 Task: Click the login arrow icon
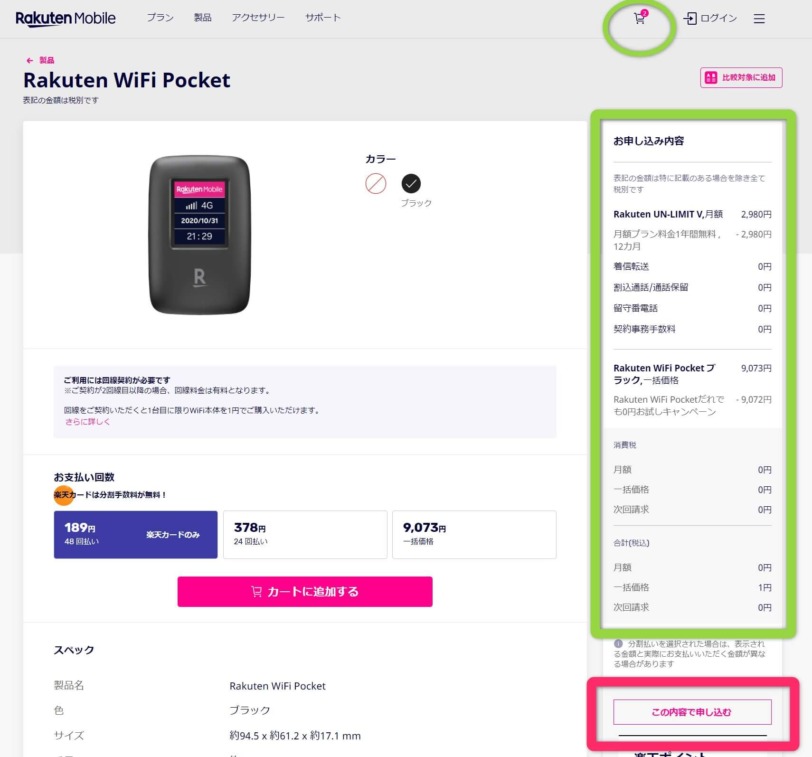(x=690, y=19)
